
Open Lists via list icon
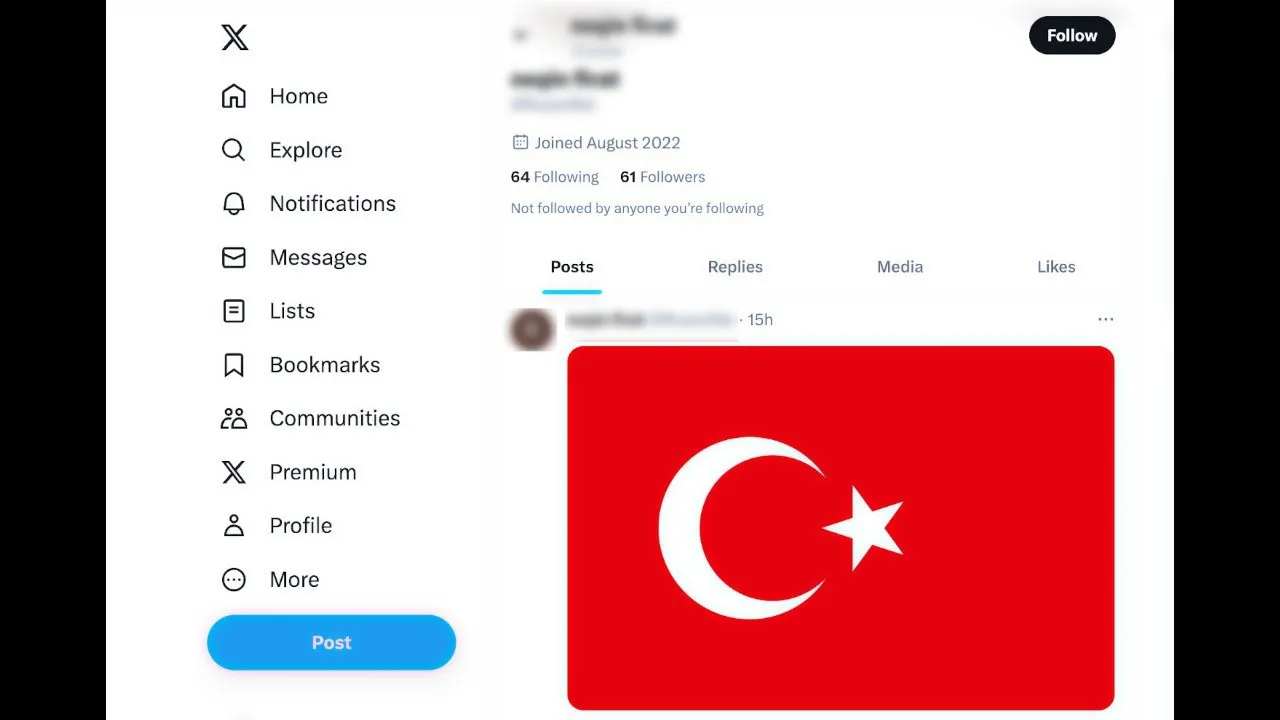233,311
